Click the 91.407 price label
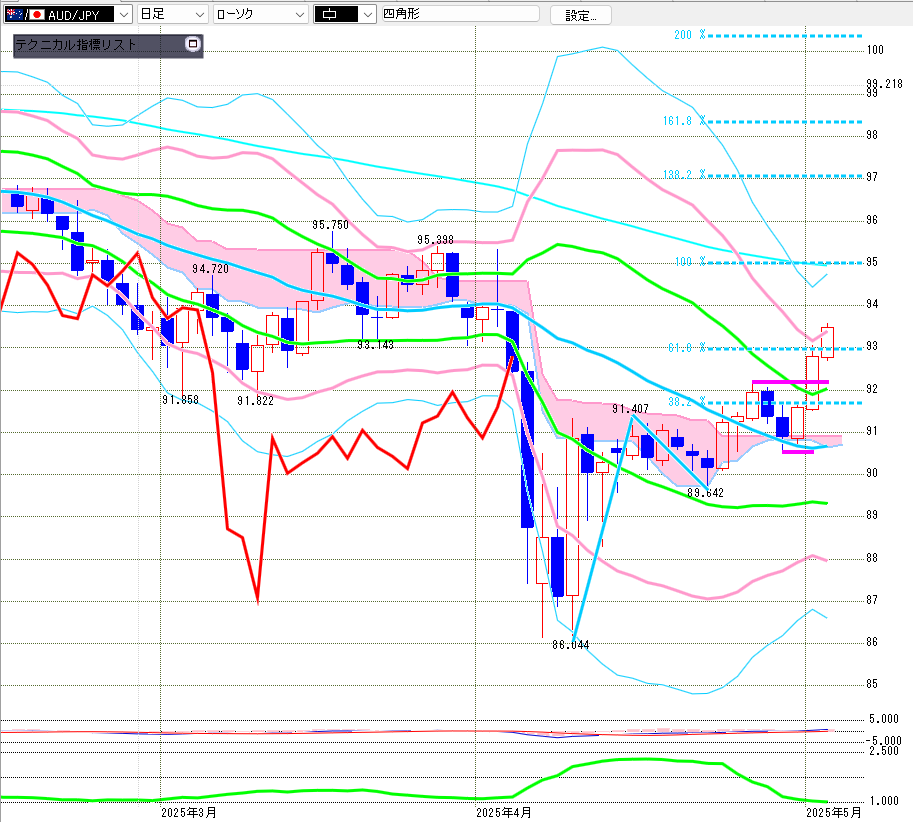The image size is (913, 822). click(x=631, y=409)
